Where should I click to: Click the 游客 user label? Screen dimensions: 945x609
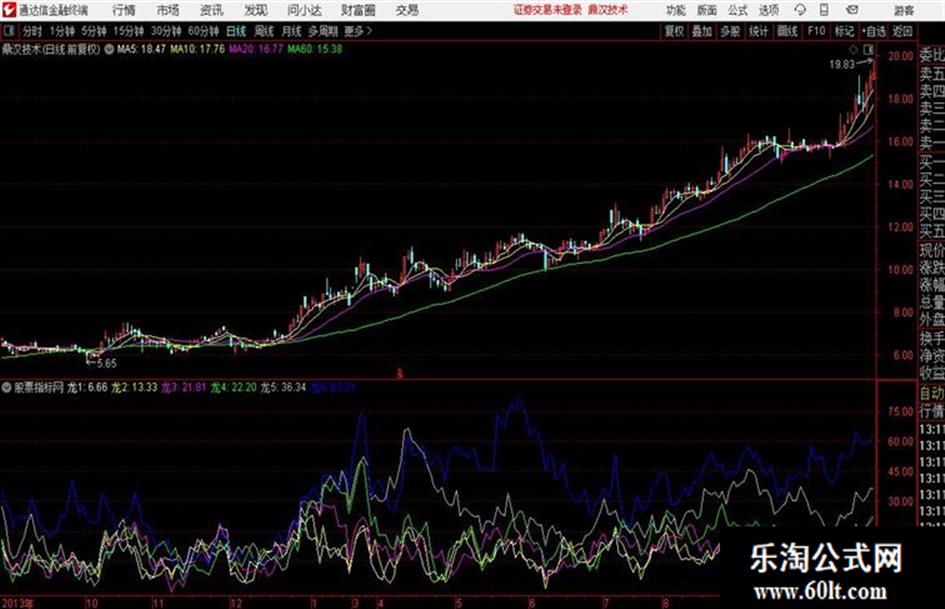(x=903, y=10)
